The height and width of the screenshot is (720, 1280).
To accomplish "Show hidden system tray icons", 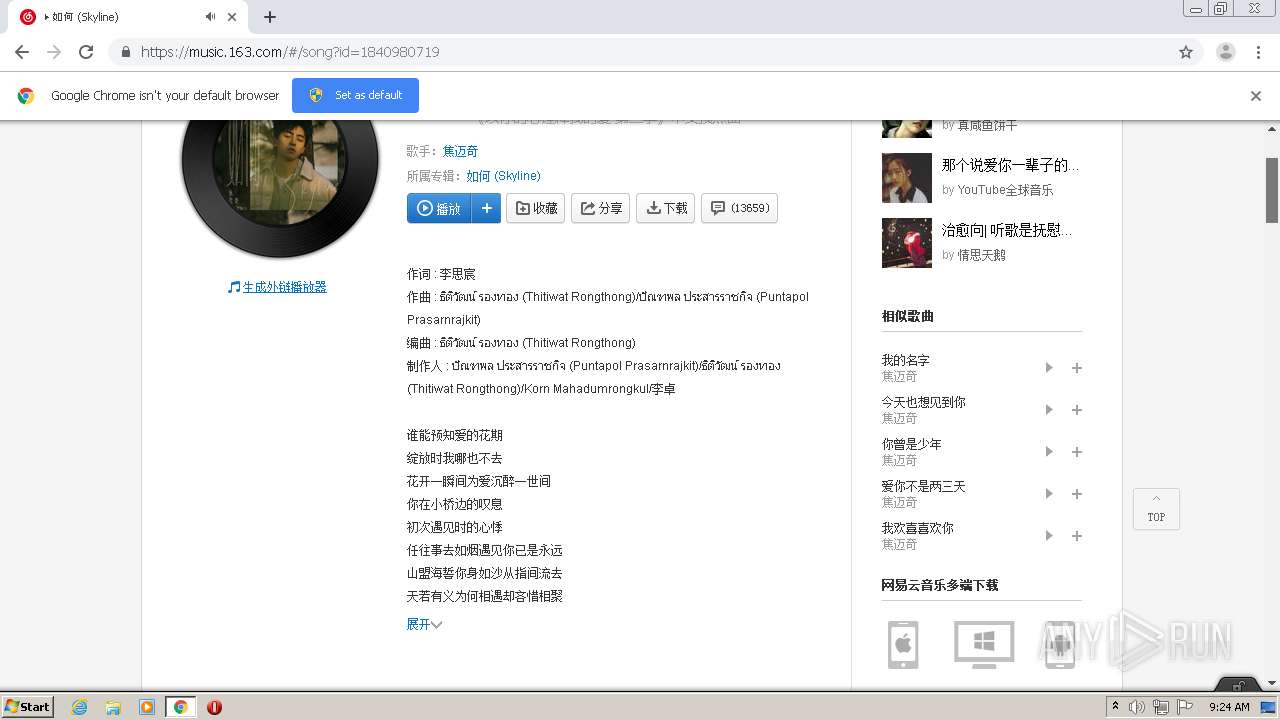I will (x=1115, y=707).
